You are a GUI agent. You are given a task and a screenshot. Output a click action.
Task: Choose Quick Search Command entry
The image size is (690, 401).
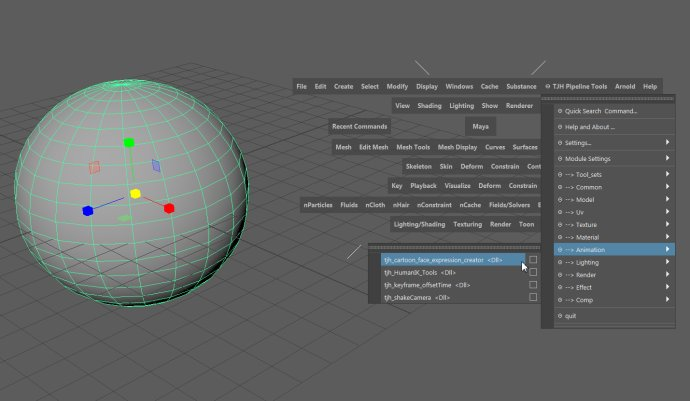(x=614, y=111)
